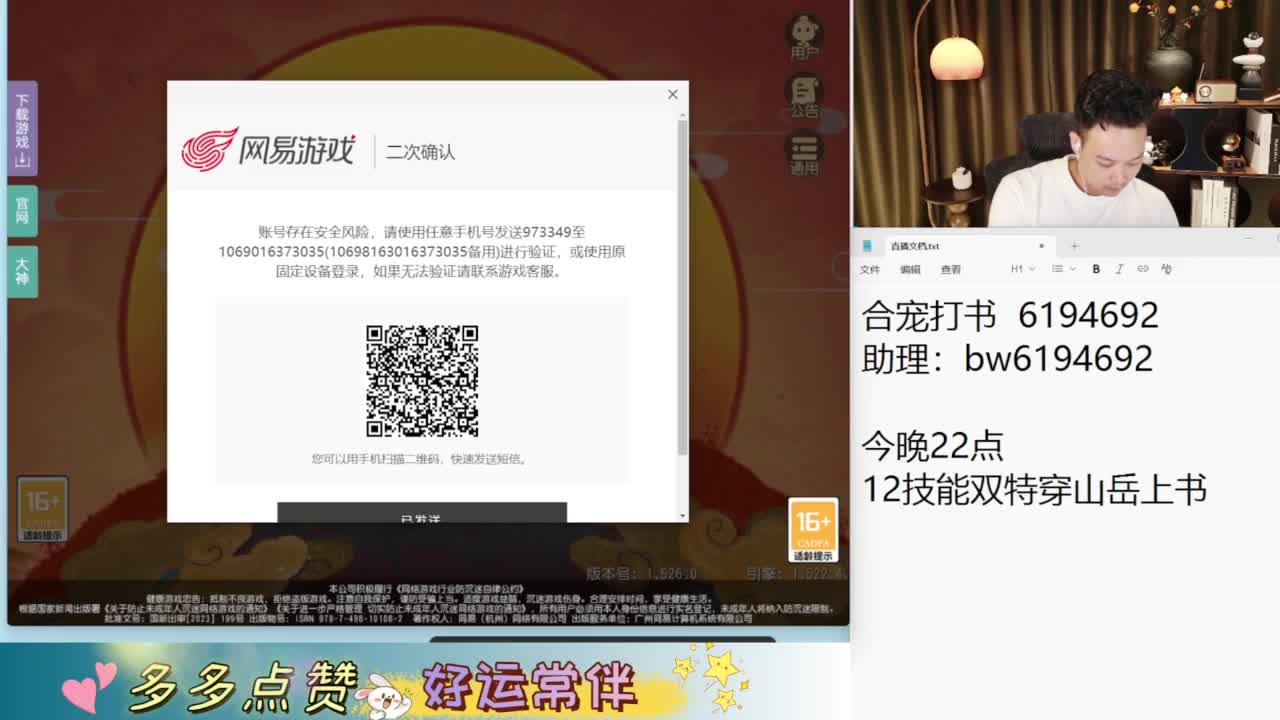Viewport: 1280px width, 720px height.
Task: Click the 您可以用手机扫描二维码 hint text
Action: tap(420, 459)
